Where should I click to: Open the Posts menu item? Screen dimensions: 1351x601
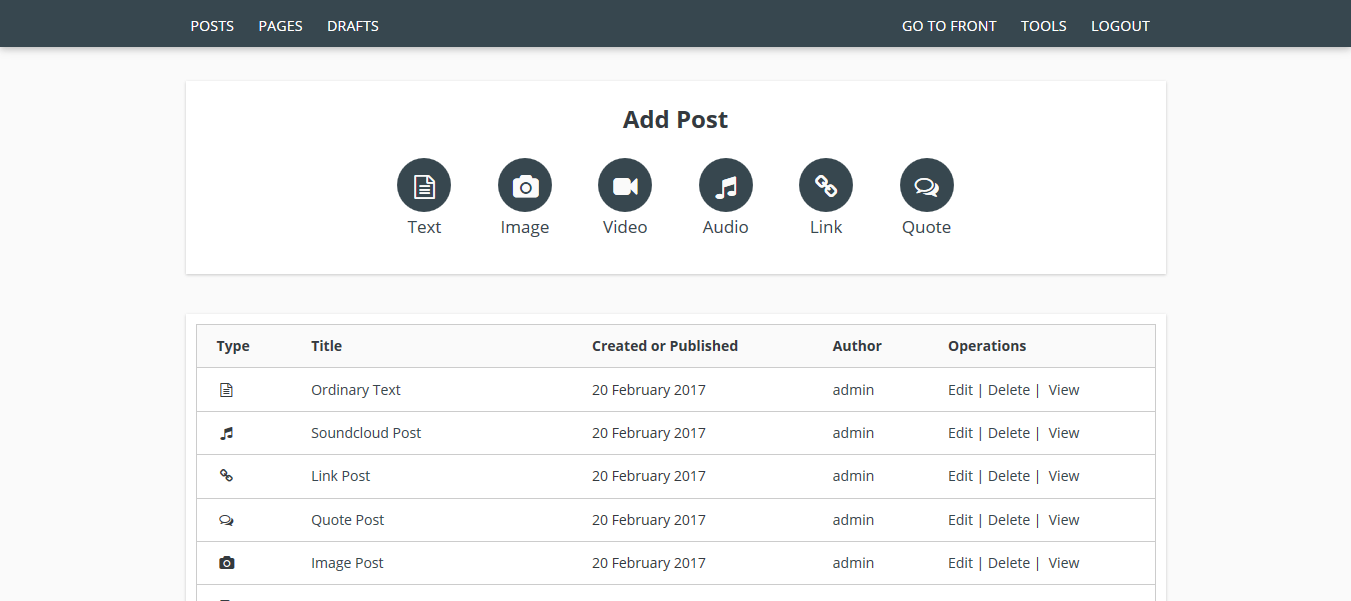pos(212,26)
